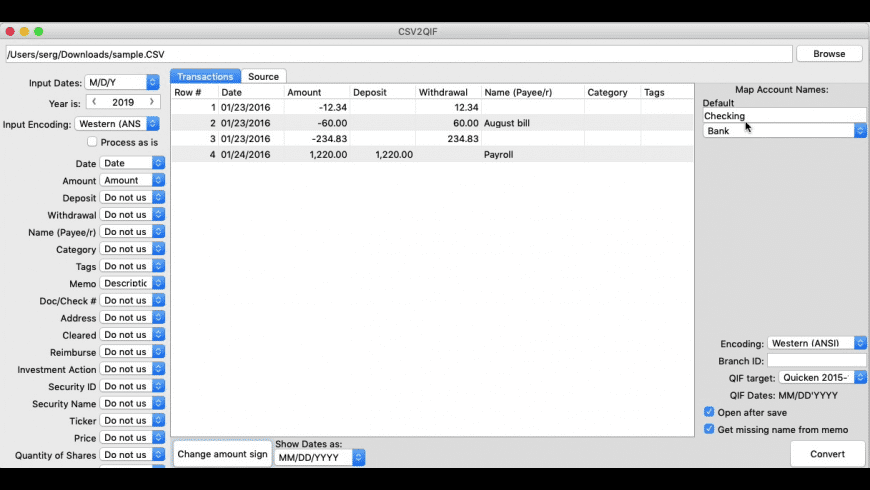The height and width of the screenshot is (490, 870).
Task: Toggle the Process as is checkbox
Action: (x=92, y=142)
